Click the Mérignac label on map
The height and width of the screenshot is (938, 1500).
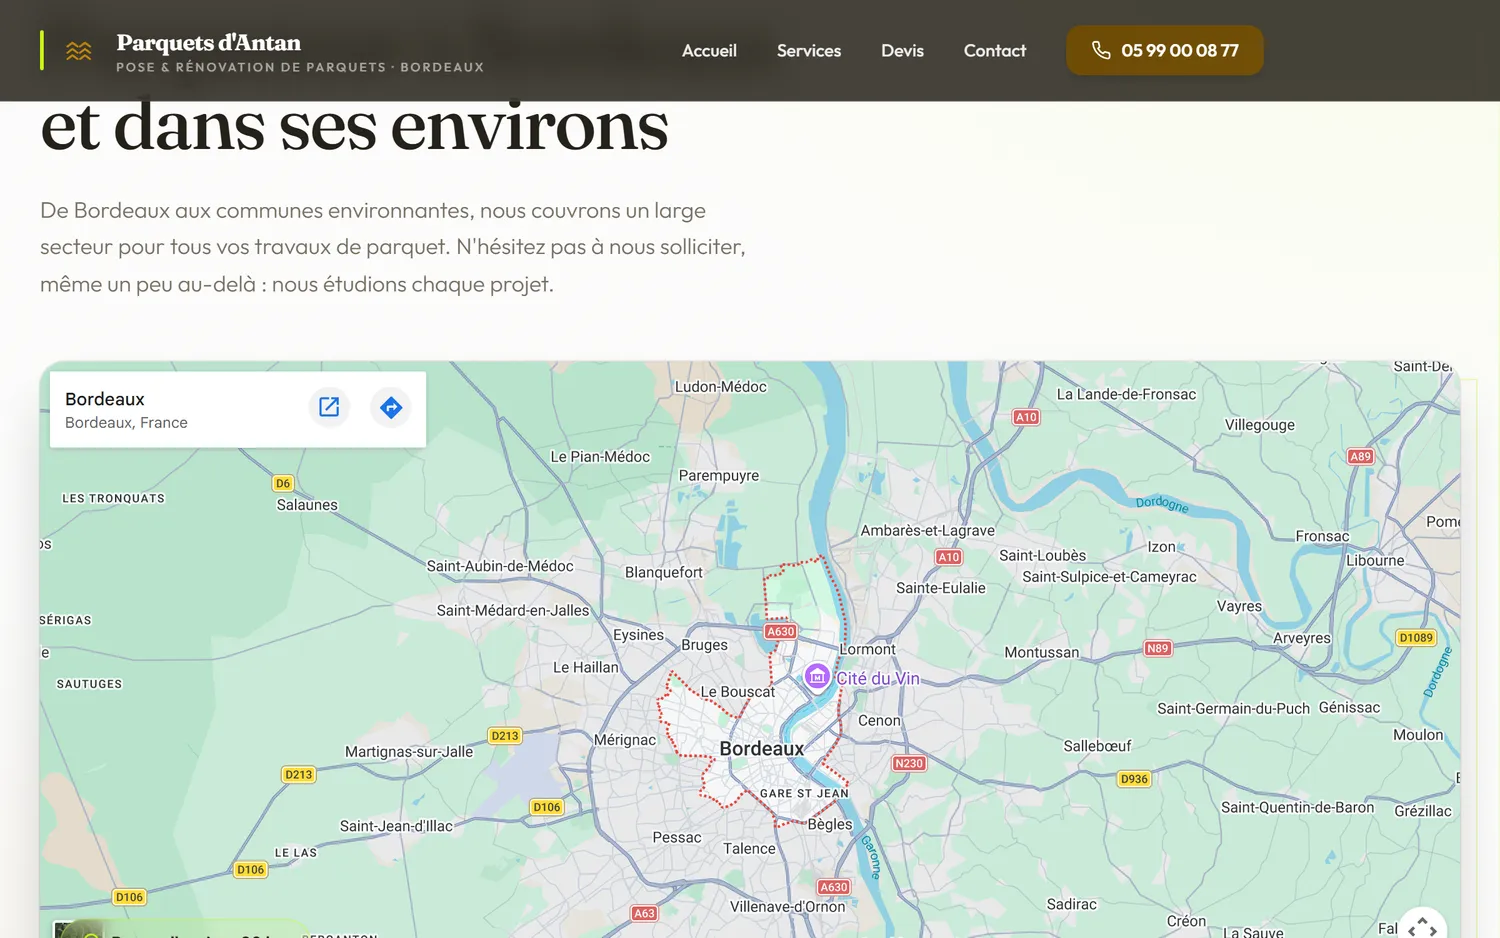[x=625, y=740]
